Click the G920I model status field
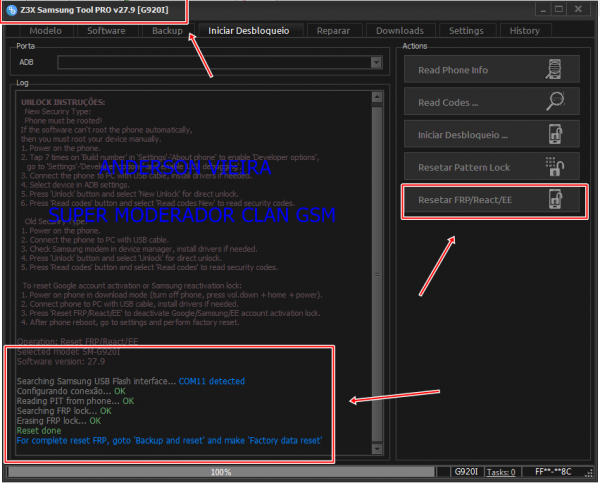The height and width of the screenshot is (483, 600). pyautogui.click(x=466, y=472)
